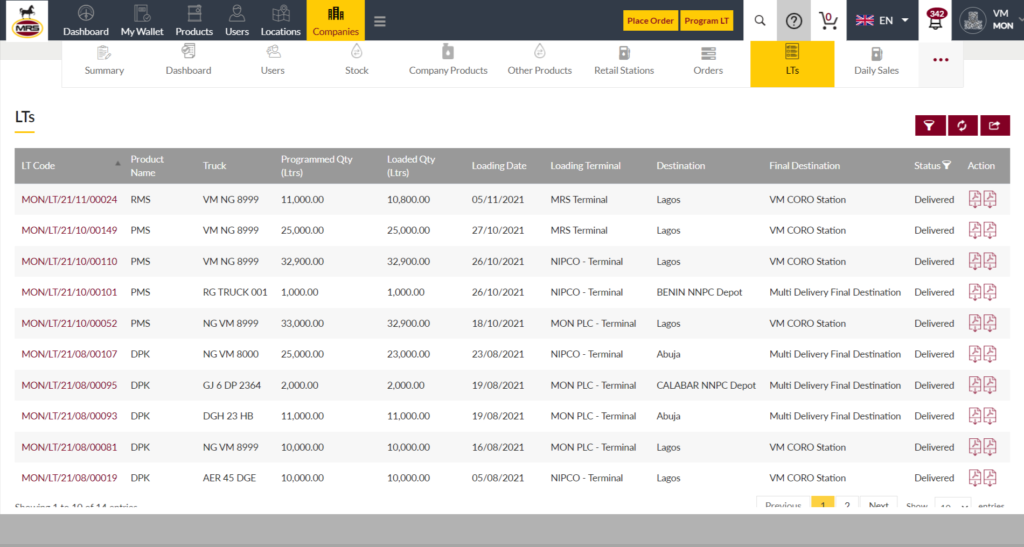The image size is (1024, 547).
Task: Open My Wallet
Action: tap(142, 21)
